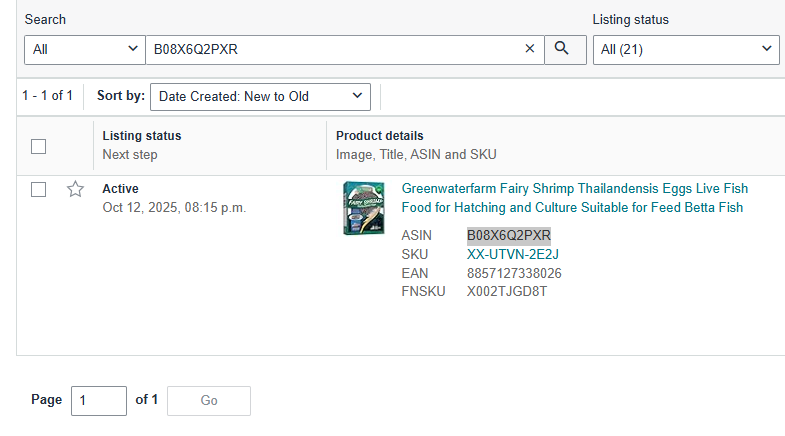The image size is (785, 436).
Task: Expand the Listing status 'All (21)' dropdown
Action: pyautogui.click(x=686, y=50)
